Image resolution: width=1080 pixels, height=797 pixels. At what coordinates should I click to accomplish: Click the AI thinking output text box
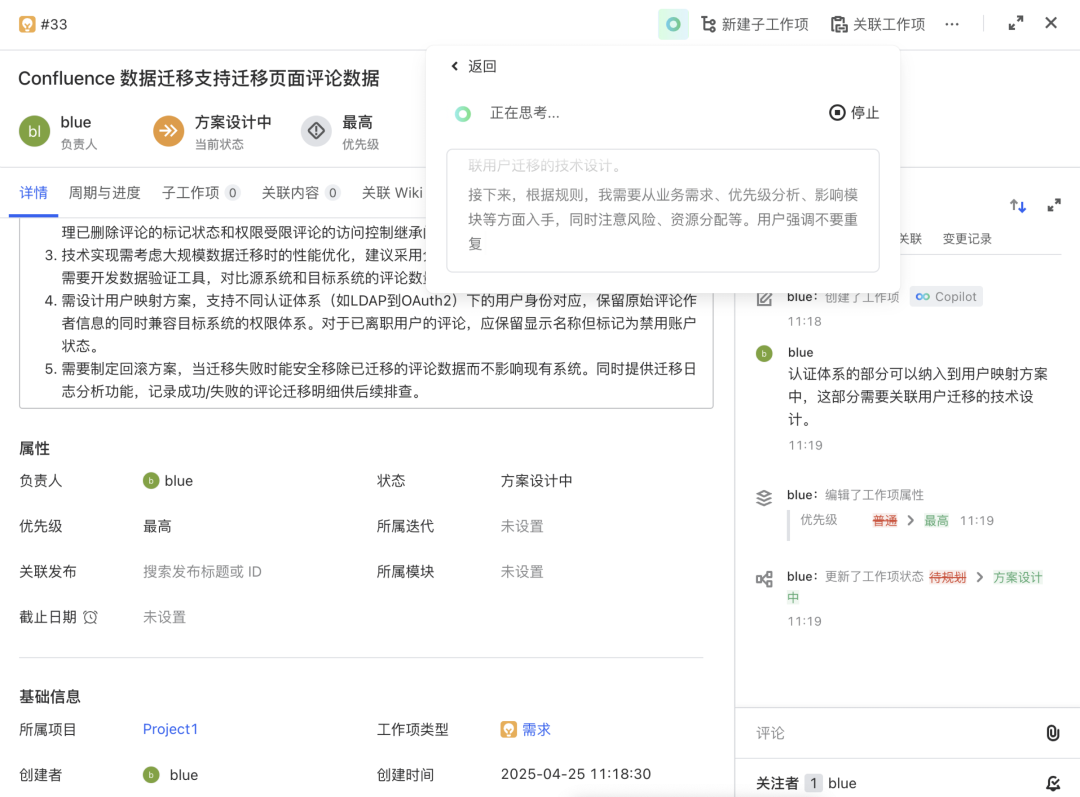point(663,210)
